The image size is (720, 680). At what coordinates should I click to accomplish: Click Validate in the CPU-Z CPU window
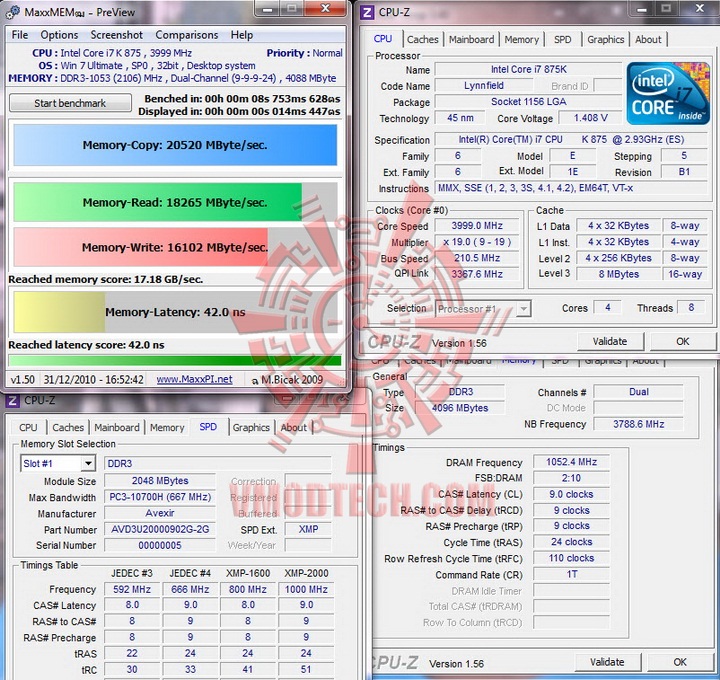610,341
